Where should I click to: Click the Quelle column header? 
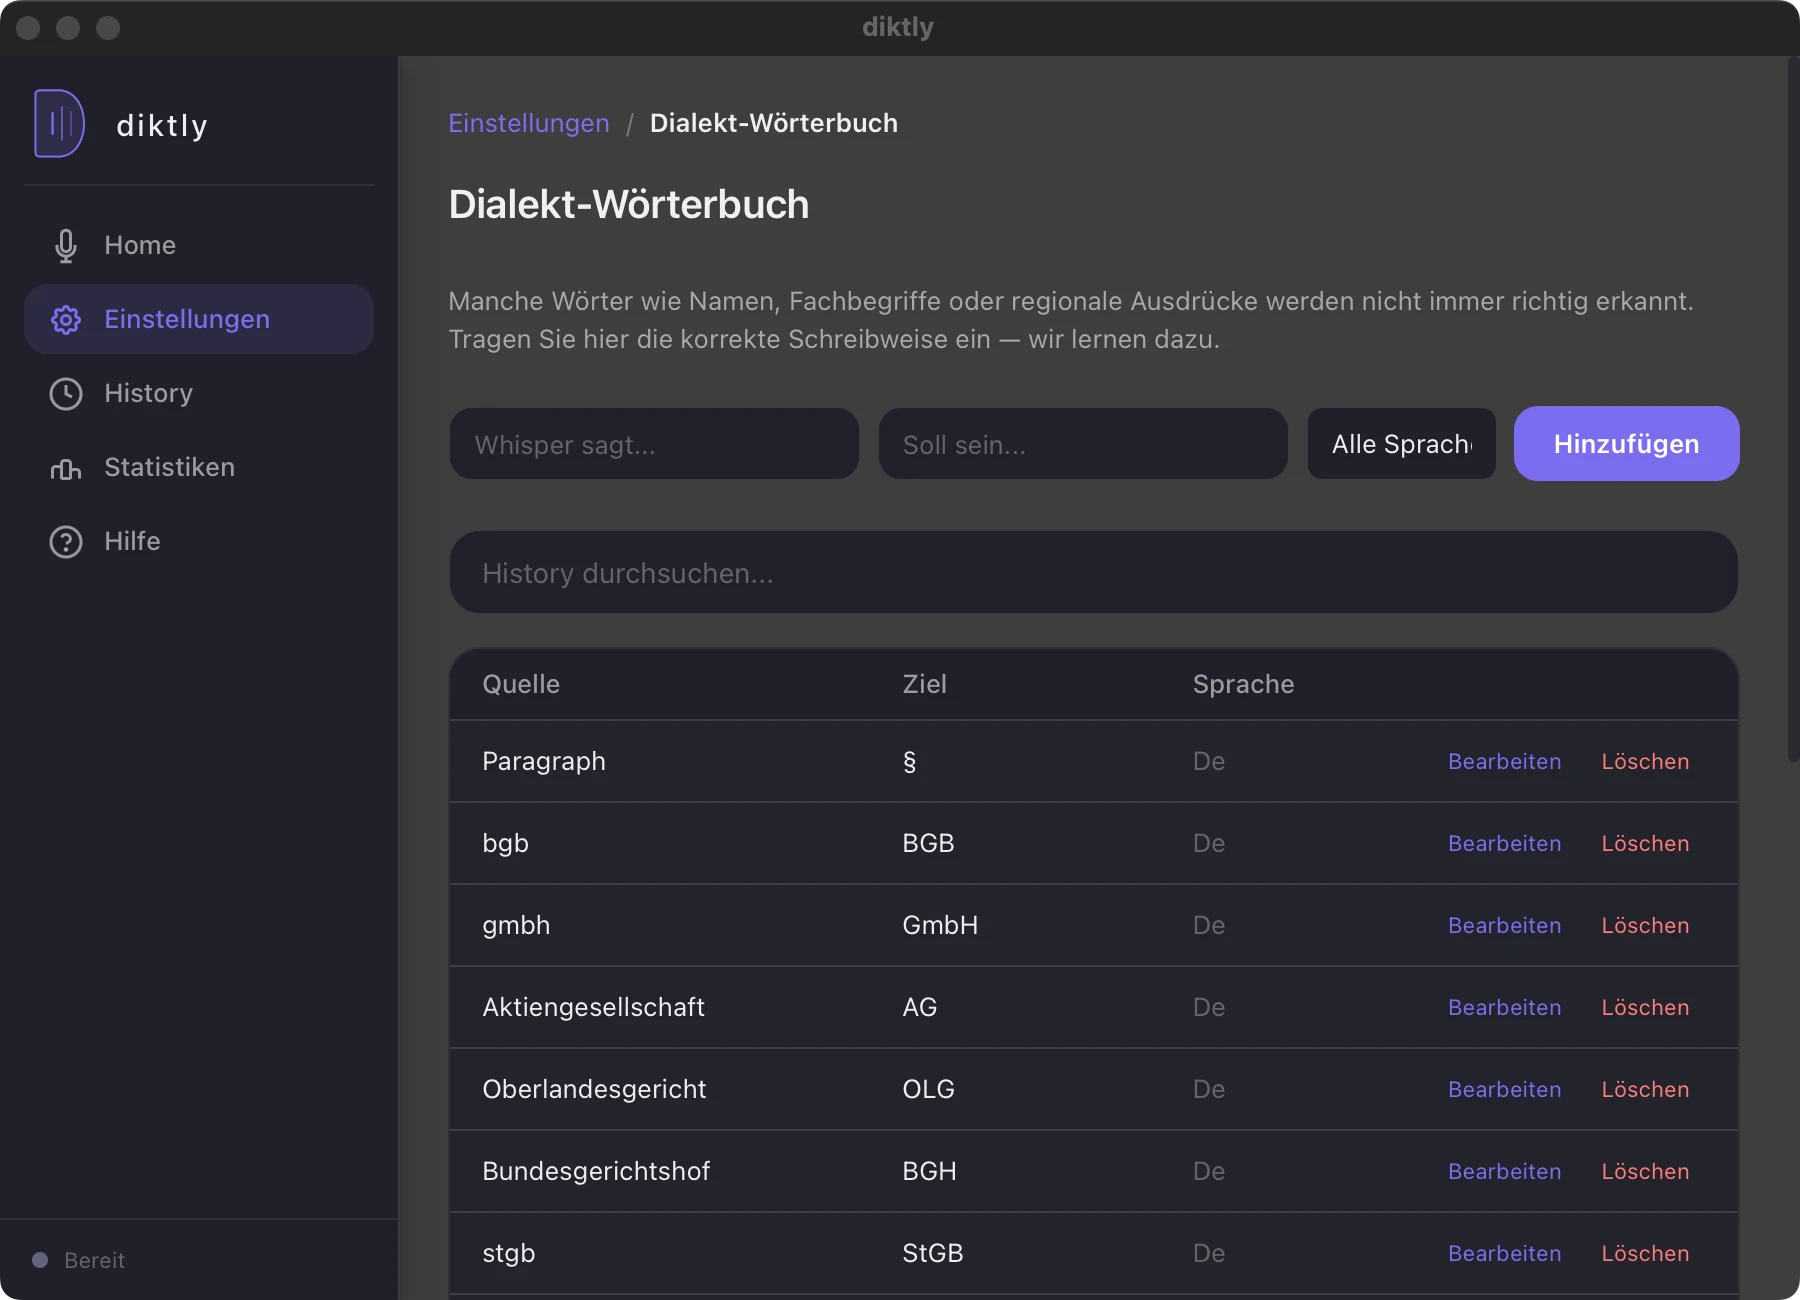point(521,684)
